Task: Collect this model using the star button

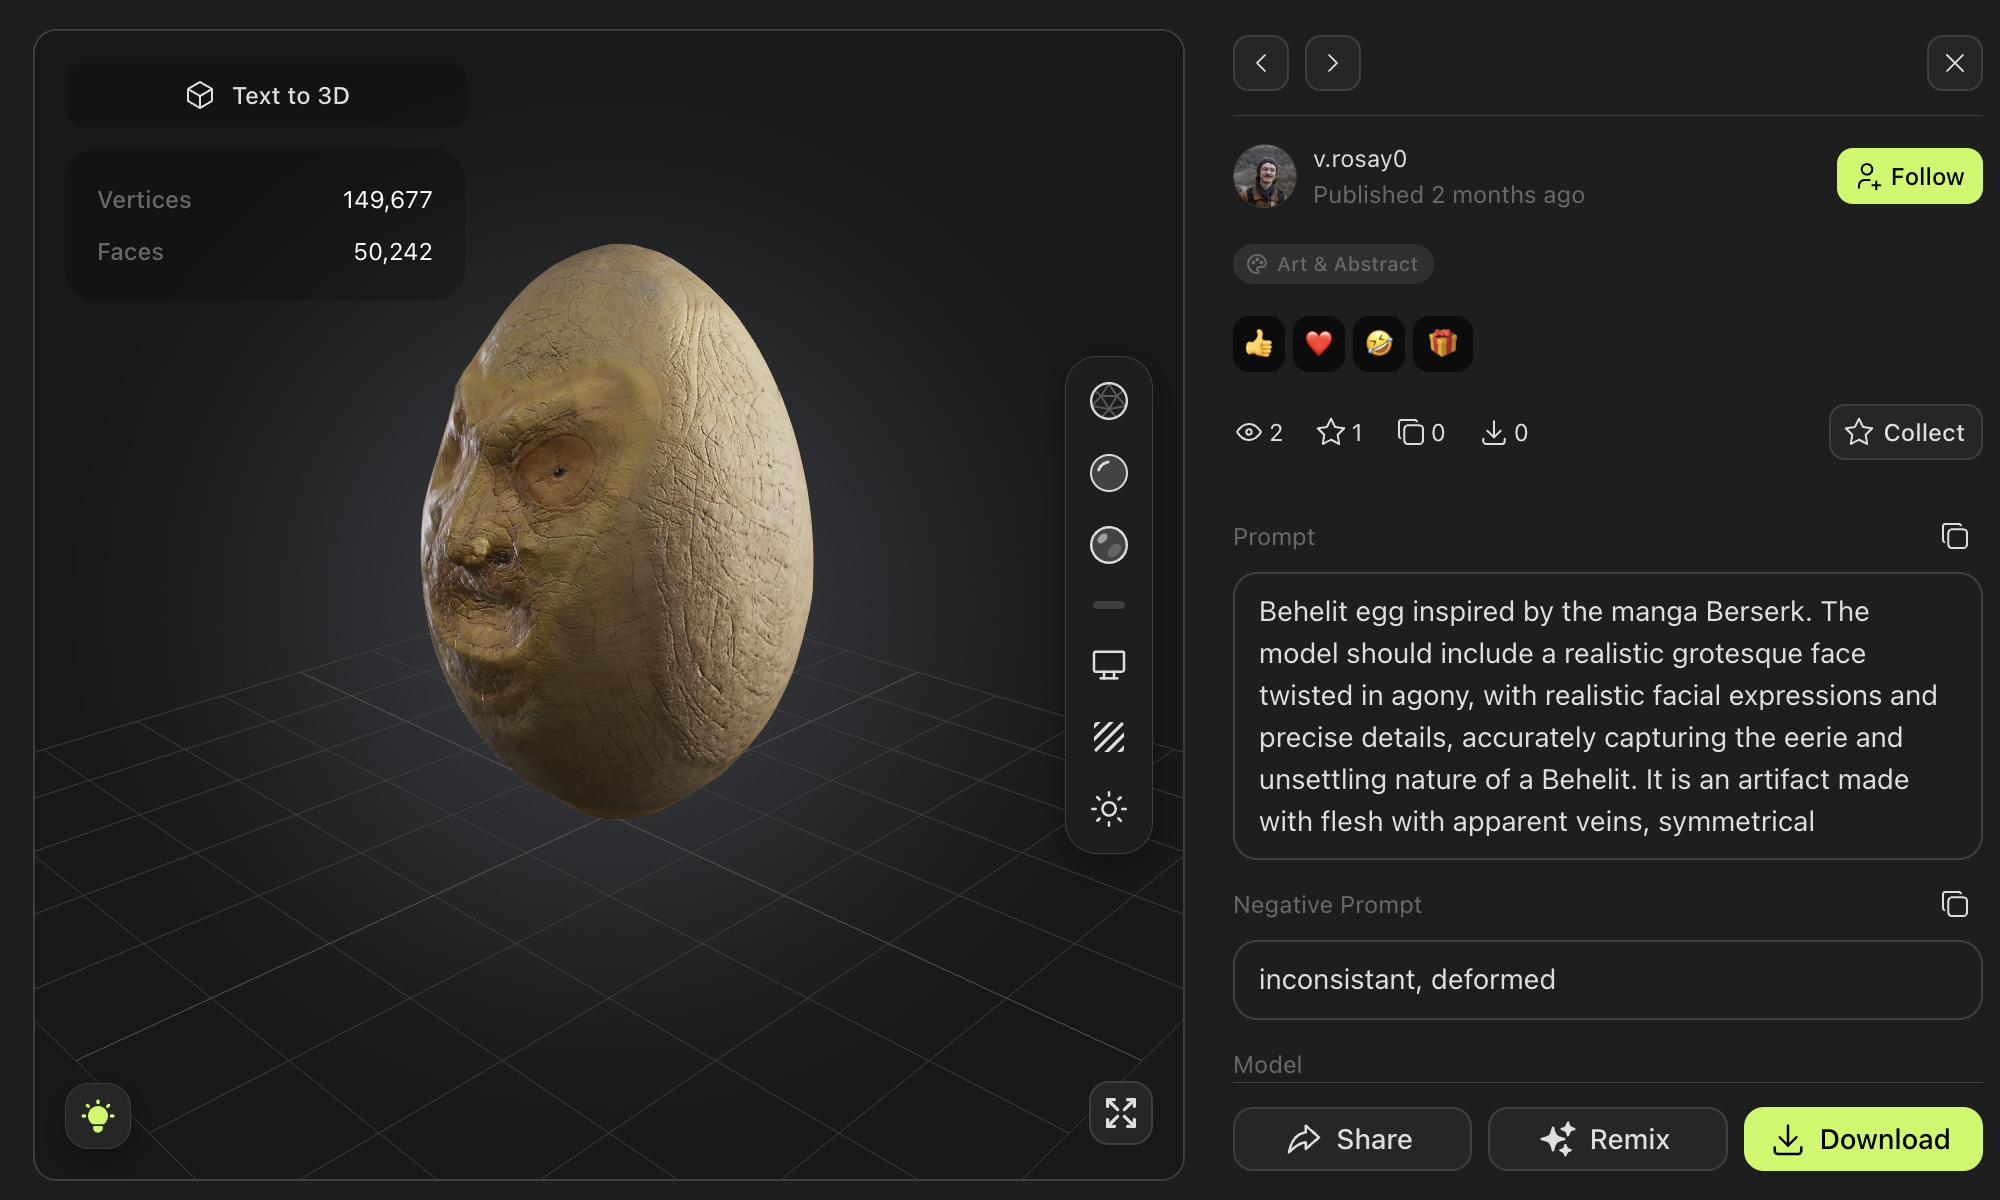Action: (1904, 432)
